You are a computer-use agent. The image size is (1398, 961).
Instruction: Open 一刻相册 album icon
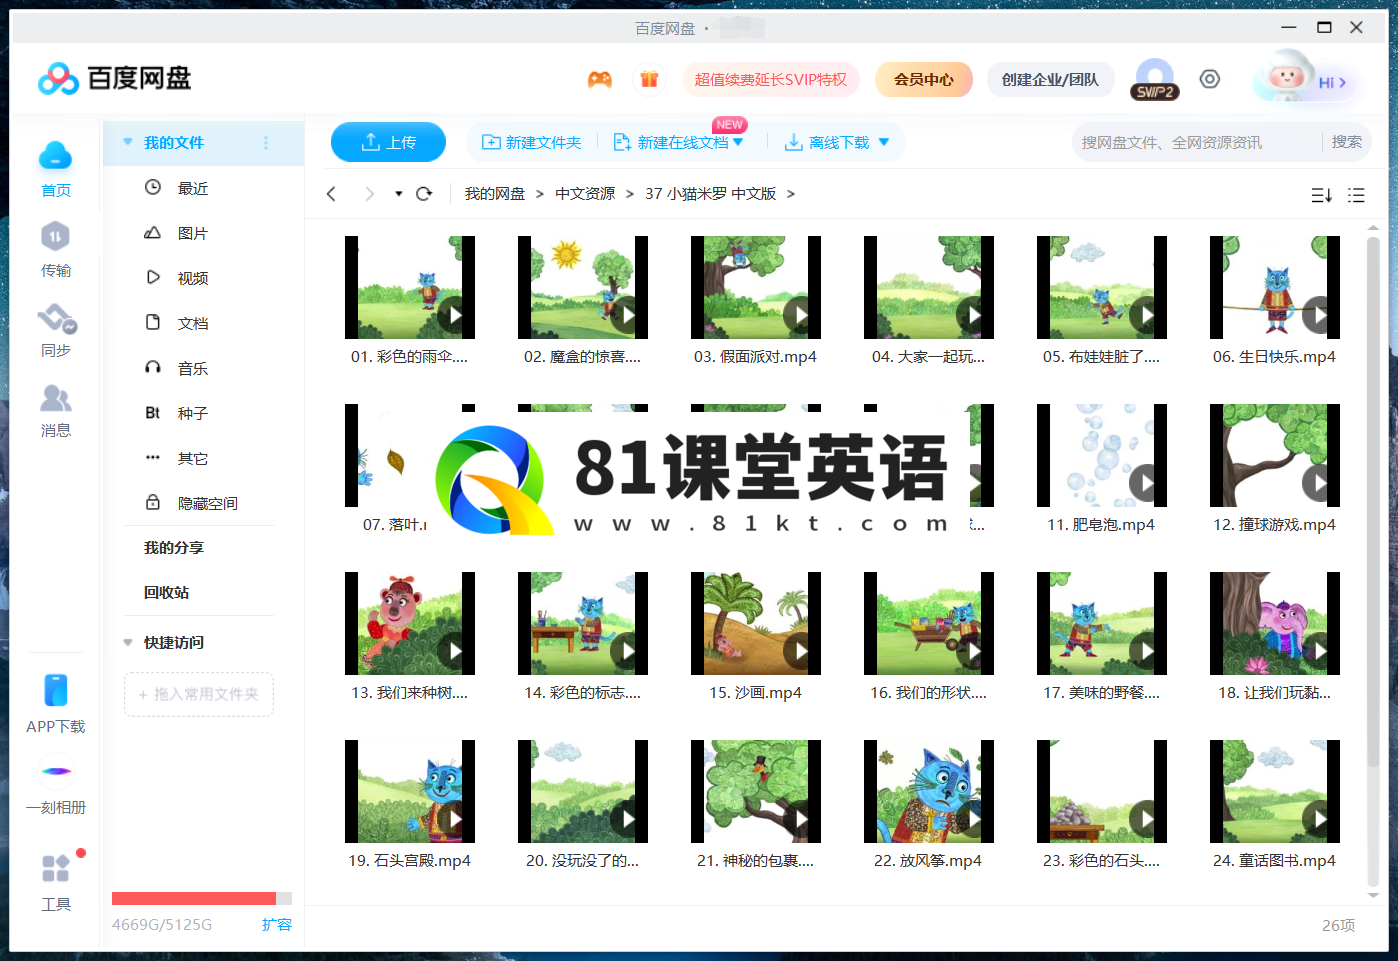click(x=56, y=771)
